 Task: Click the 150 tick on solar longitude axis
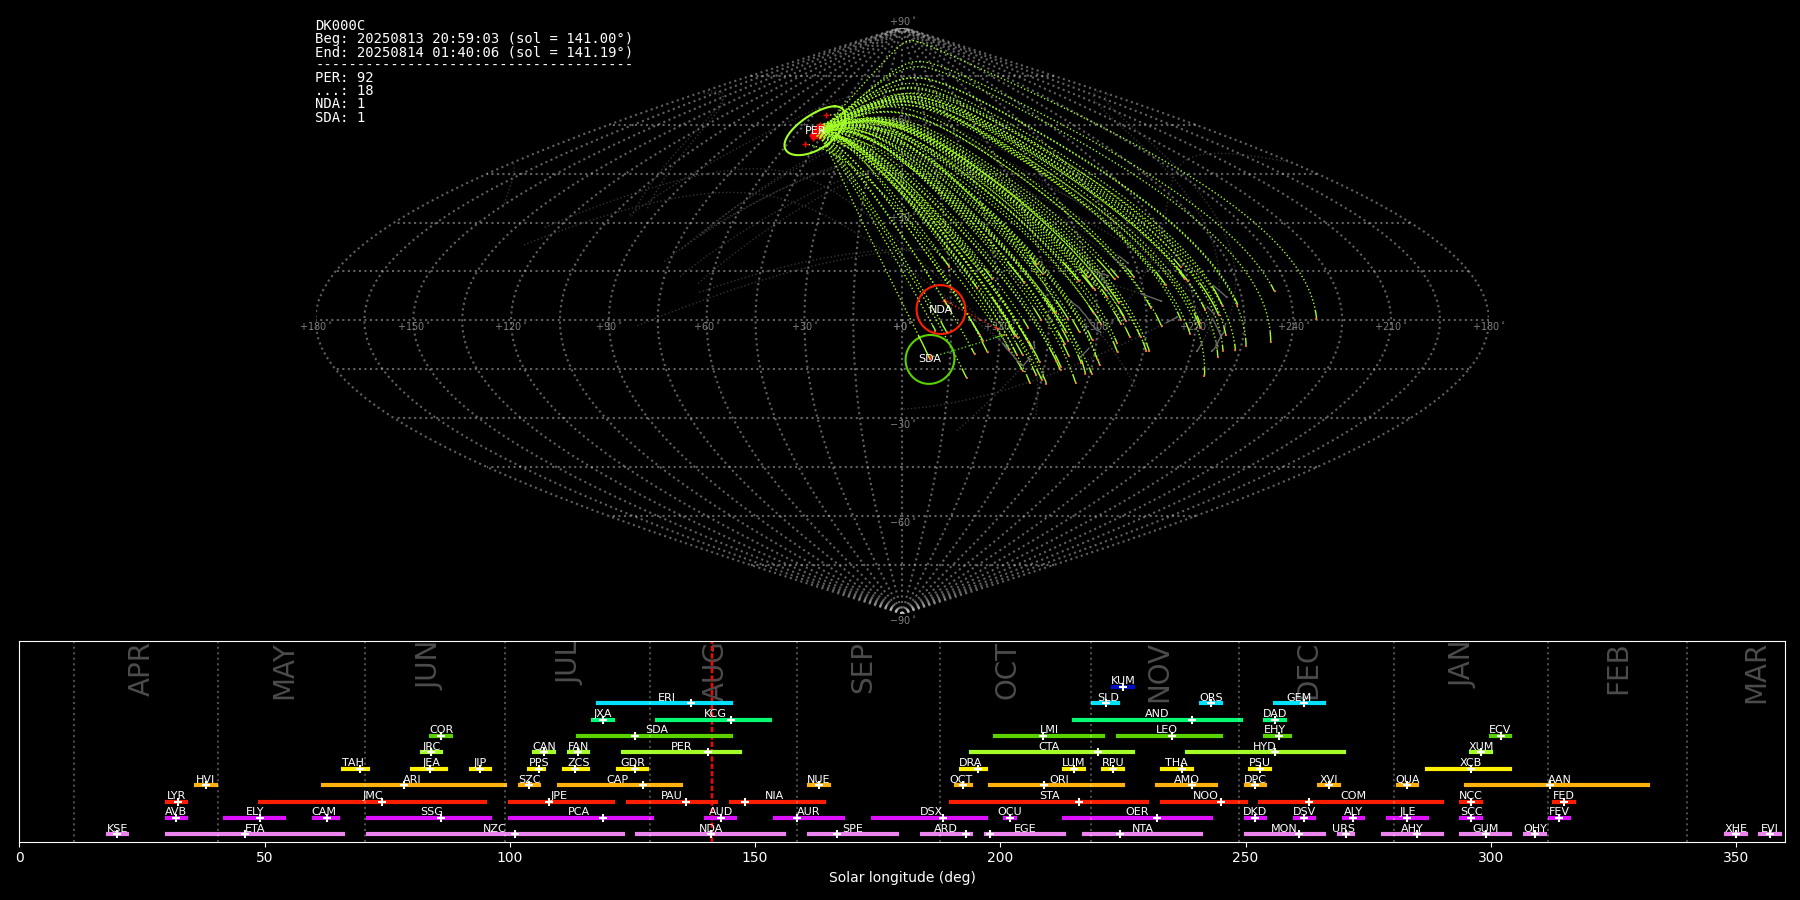755,858
